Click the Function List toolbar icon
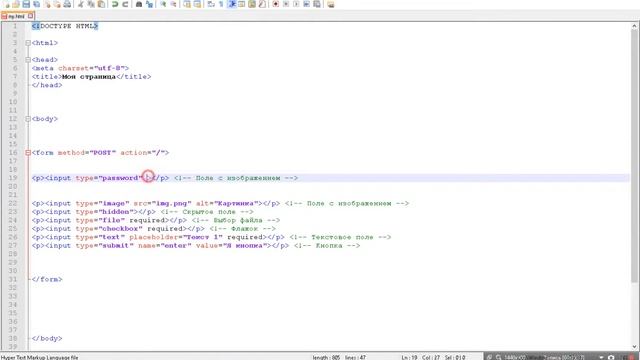 click(x=262, y=4)
